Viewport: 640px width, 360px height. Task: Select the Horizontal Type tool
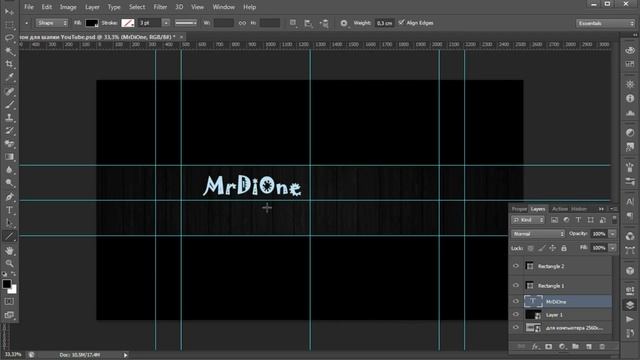click(9, 210)
